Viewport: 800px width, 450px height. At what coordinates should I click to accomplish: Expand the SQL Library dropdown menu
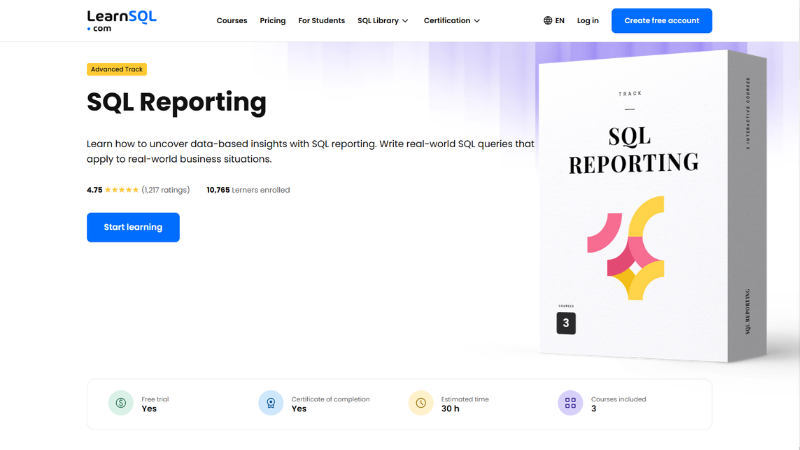coord(383,21)
